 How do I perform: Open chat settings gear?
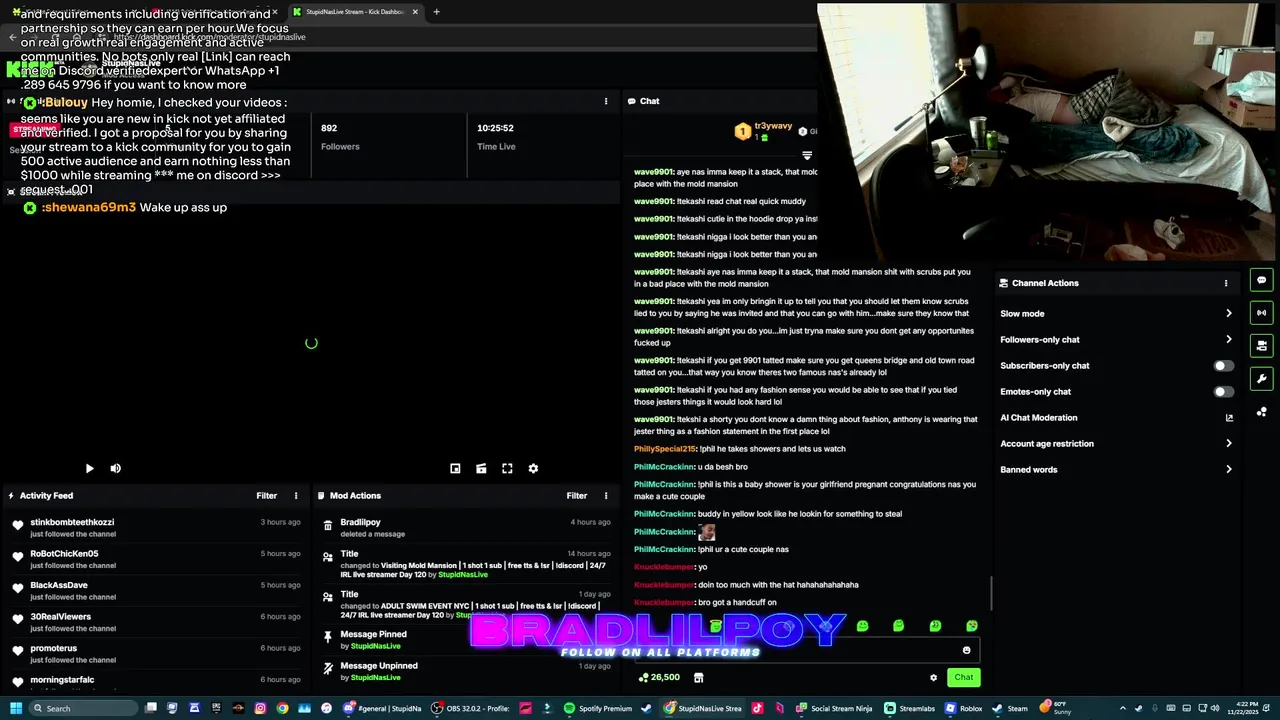tap(933, 678)
